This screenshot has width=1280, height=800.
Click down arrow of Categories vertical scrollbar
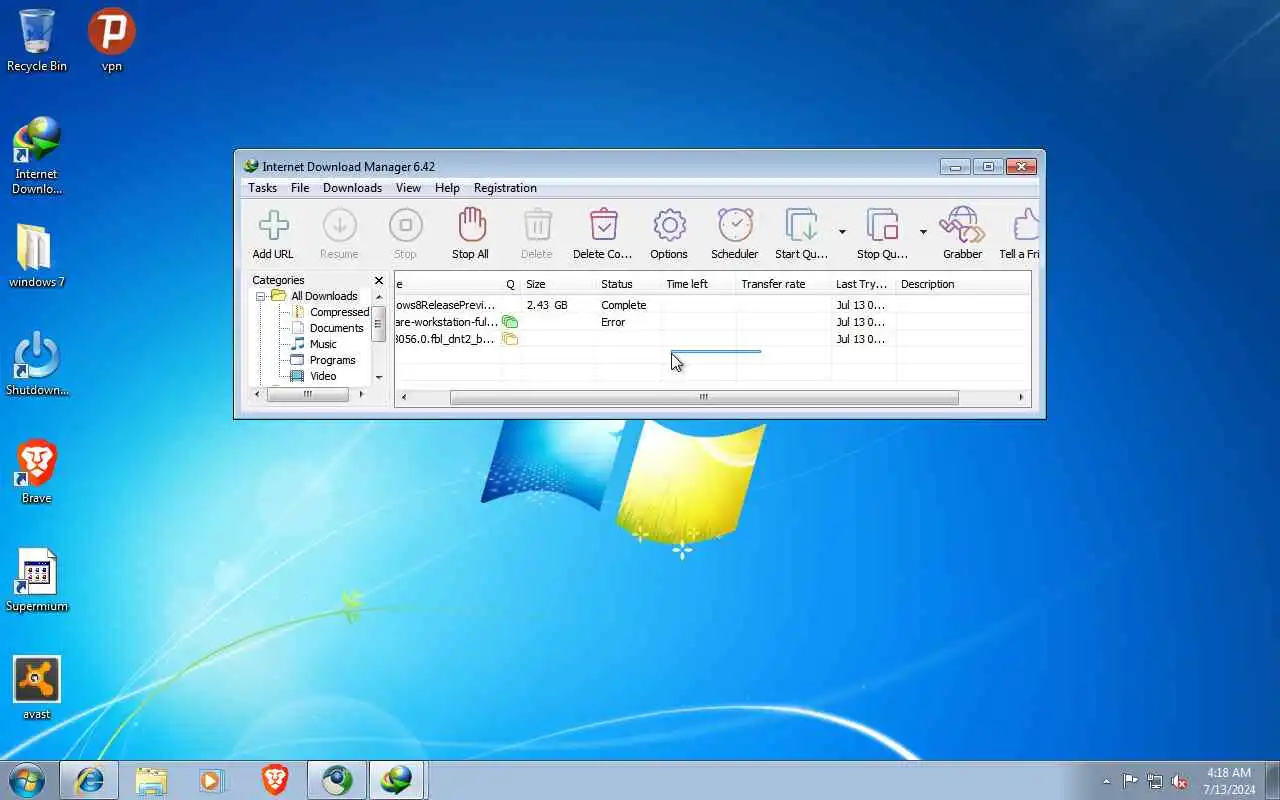click(379, 377)
